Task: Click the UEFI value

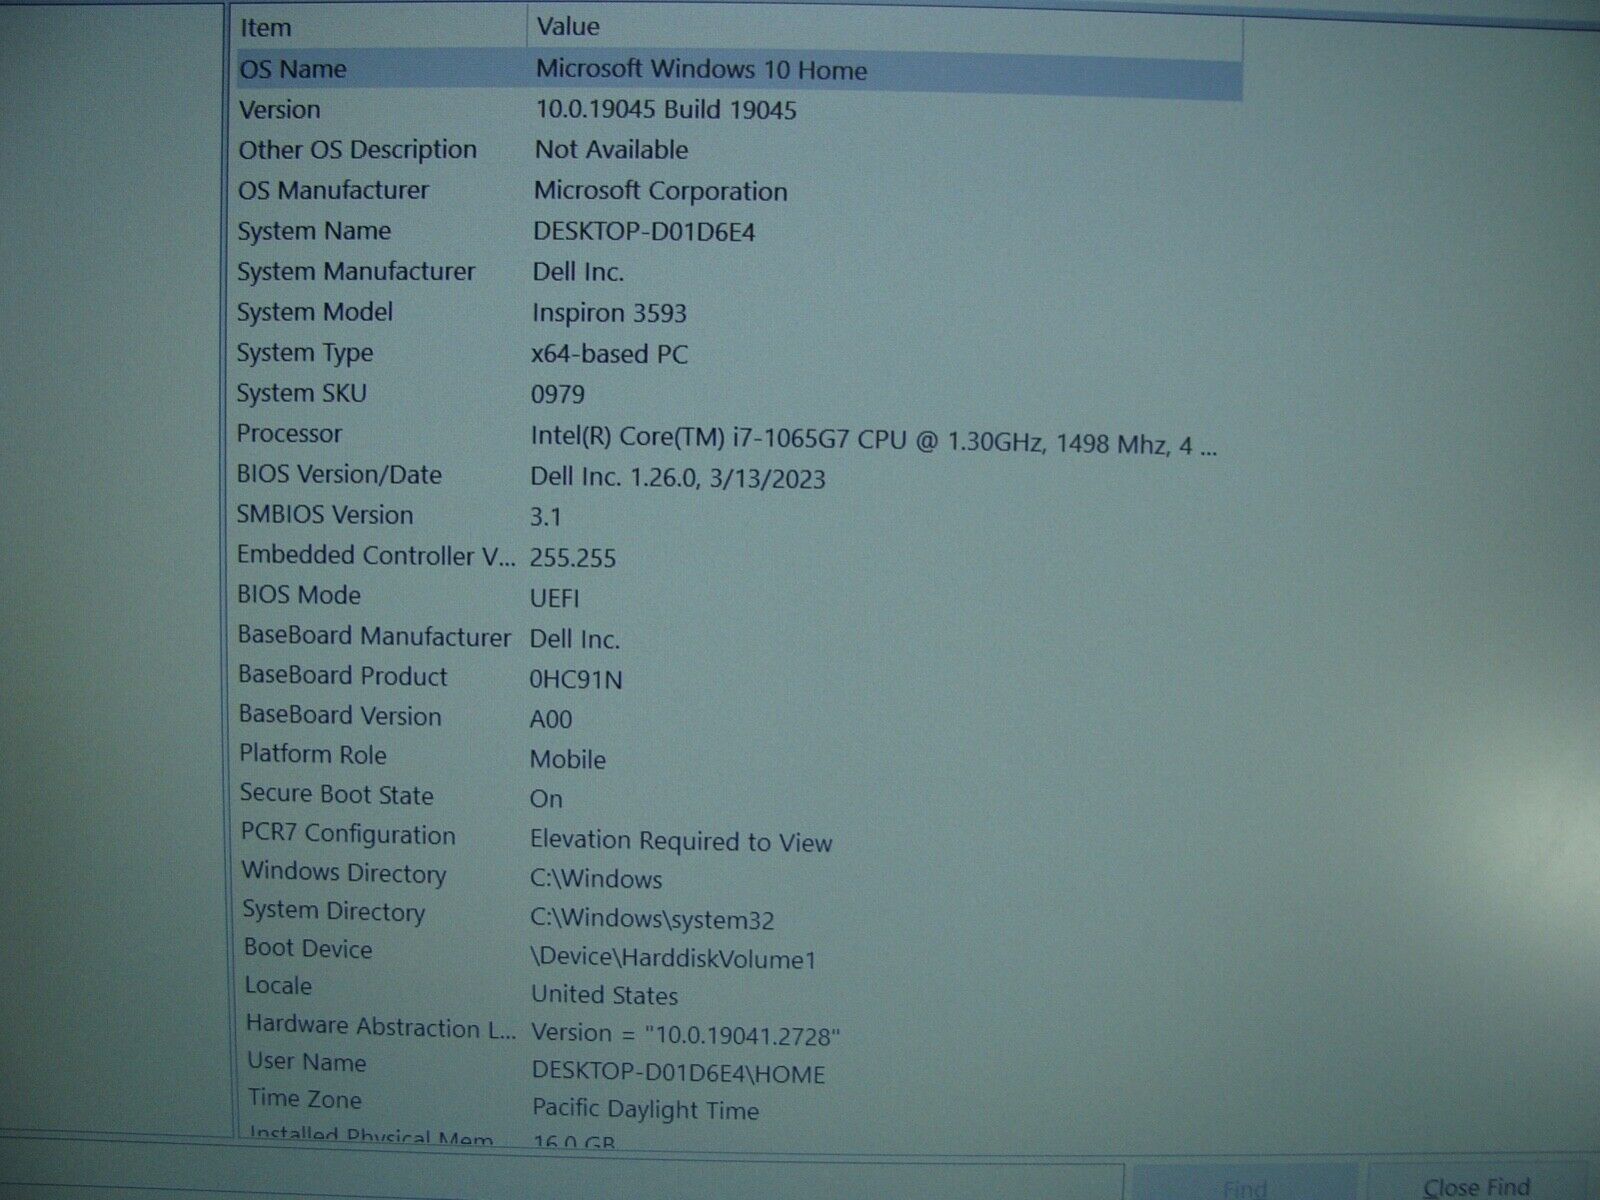Action: 554,598
